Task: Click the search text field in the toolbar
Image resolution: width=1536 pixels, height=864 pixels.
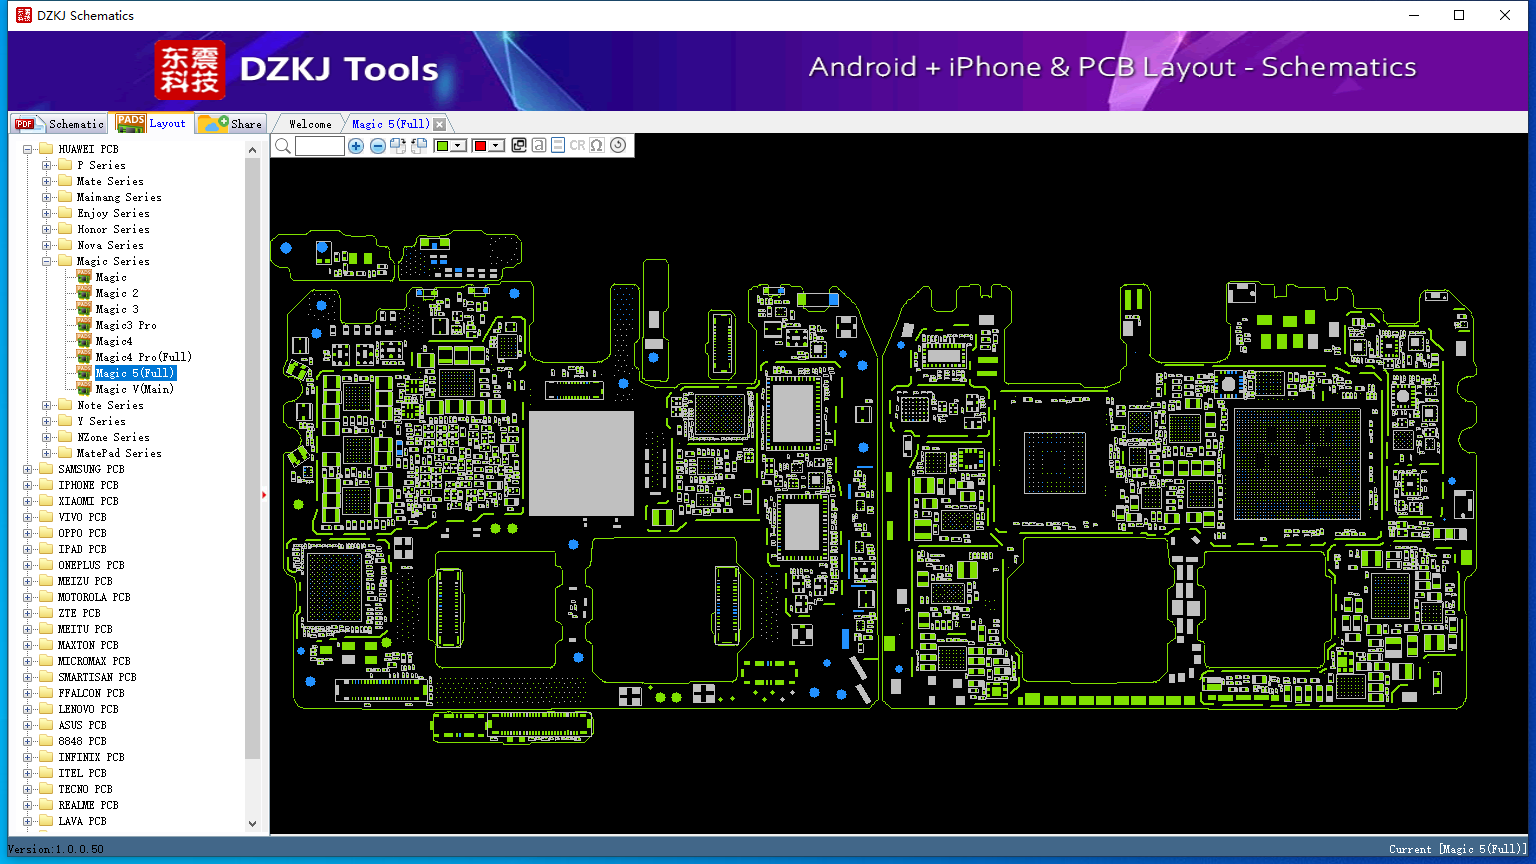Action: coord(320,146)
